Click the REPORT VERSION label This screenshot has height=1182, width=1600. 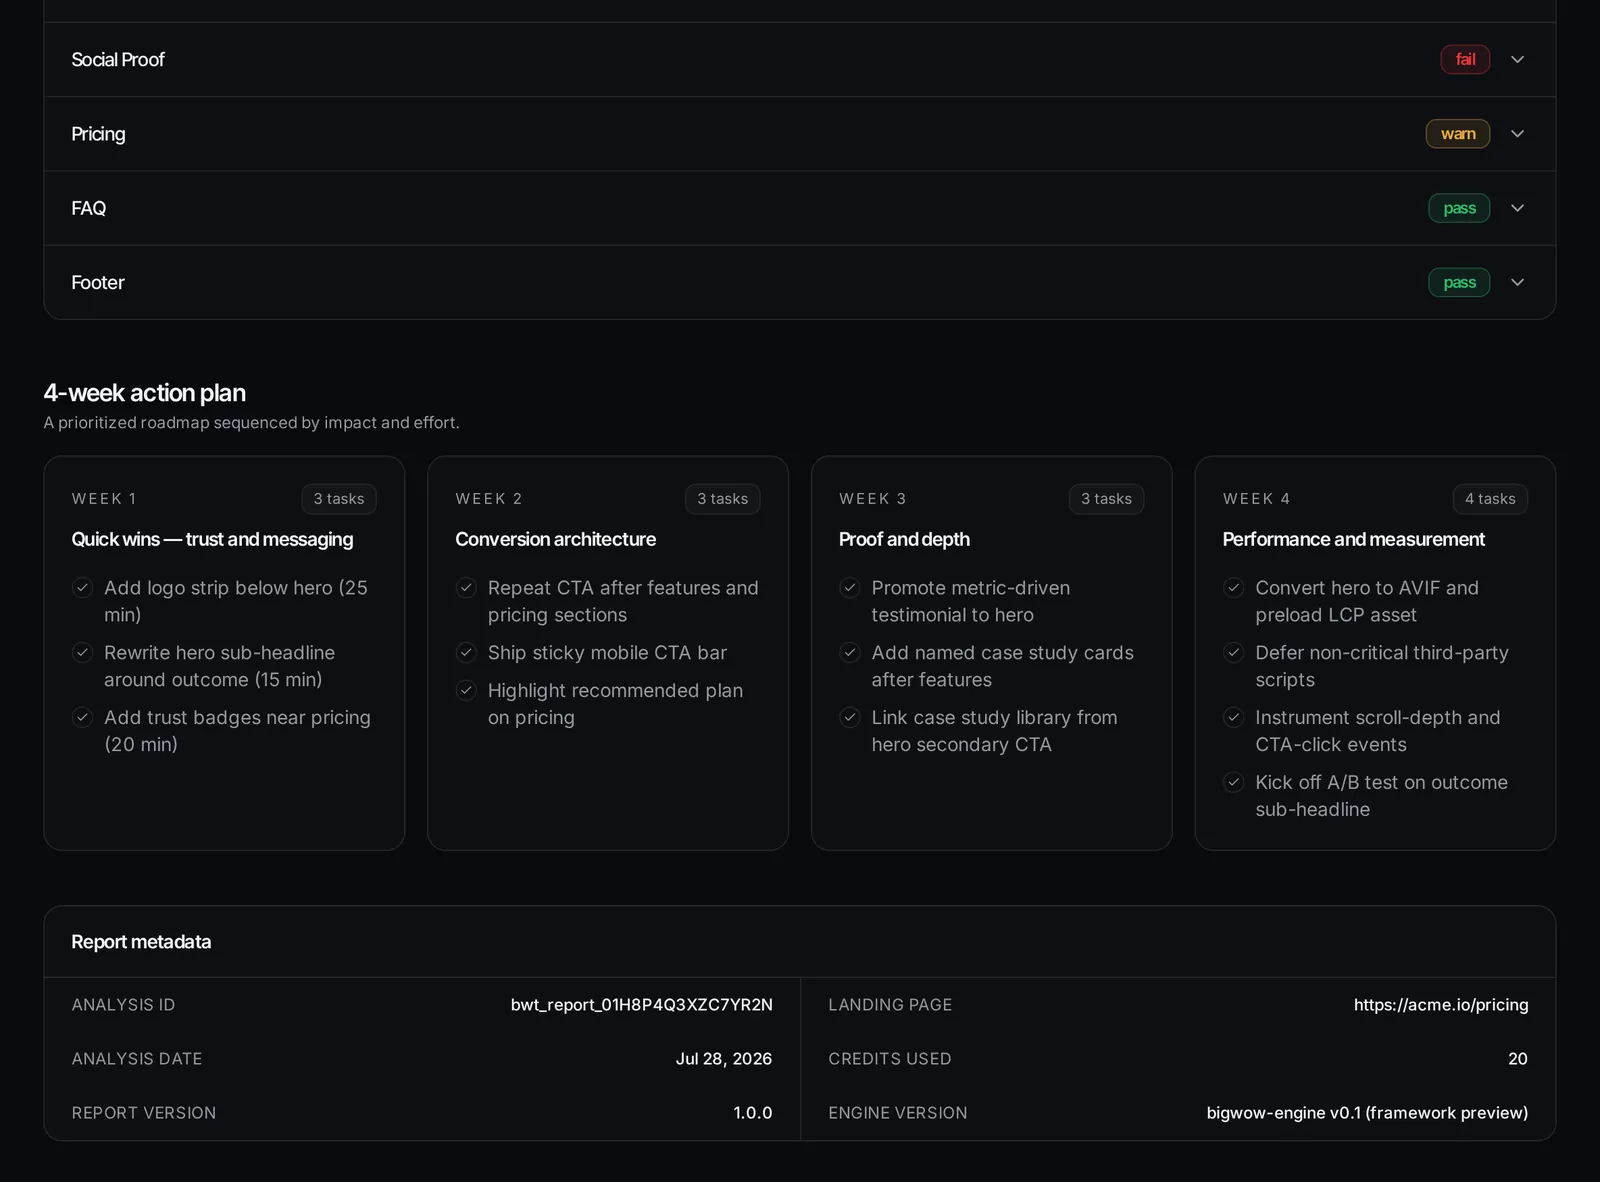point(144,1113)
